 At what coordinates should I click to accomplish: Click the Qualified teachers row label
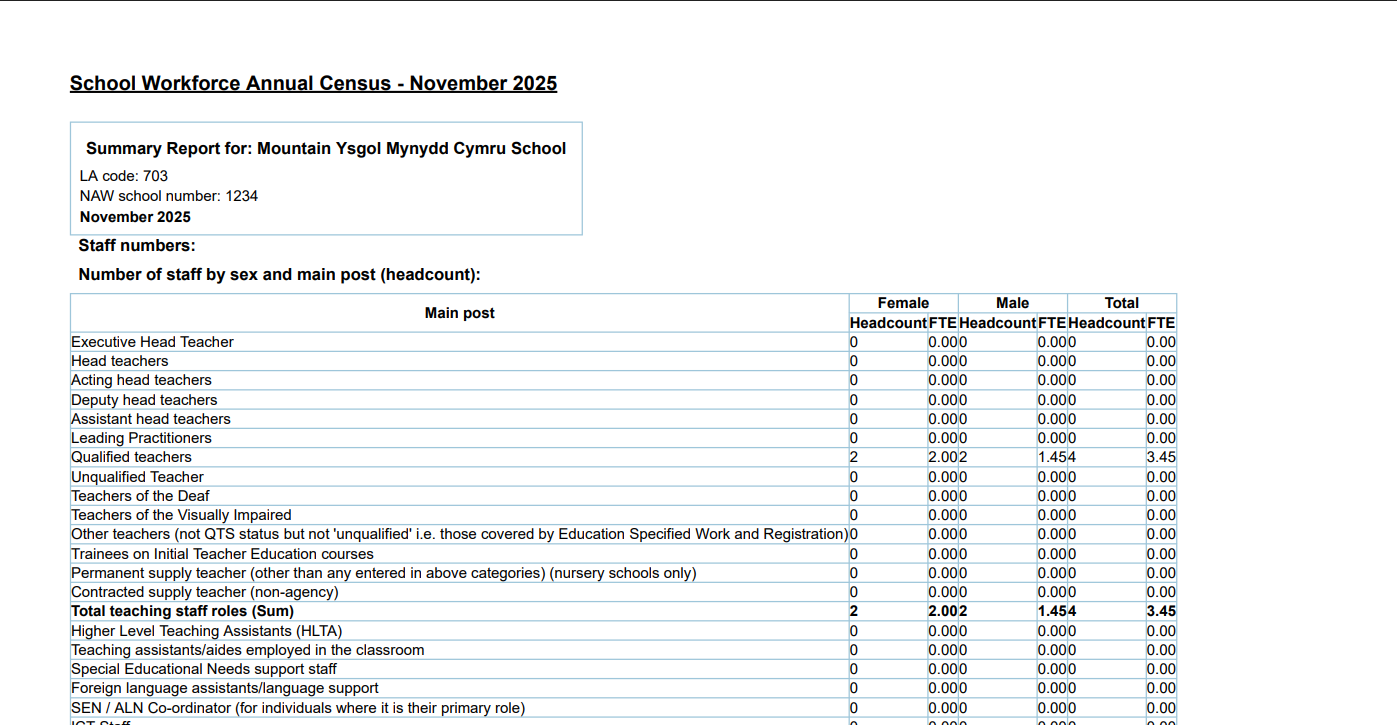pos(131,457)
